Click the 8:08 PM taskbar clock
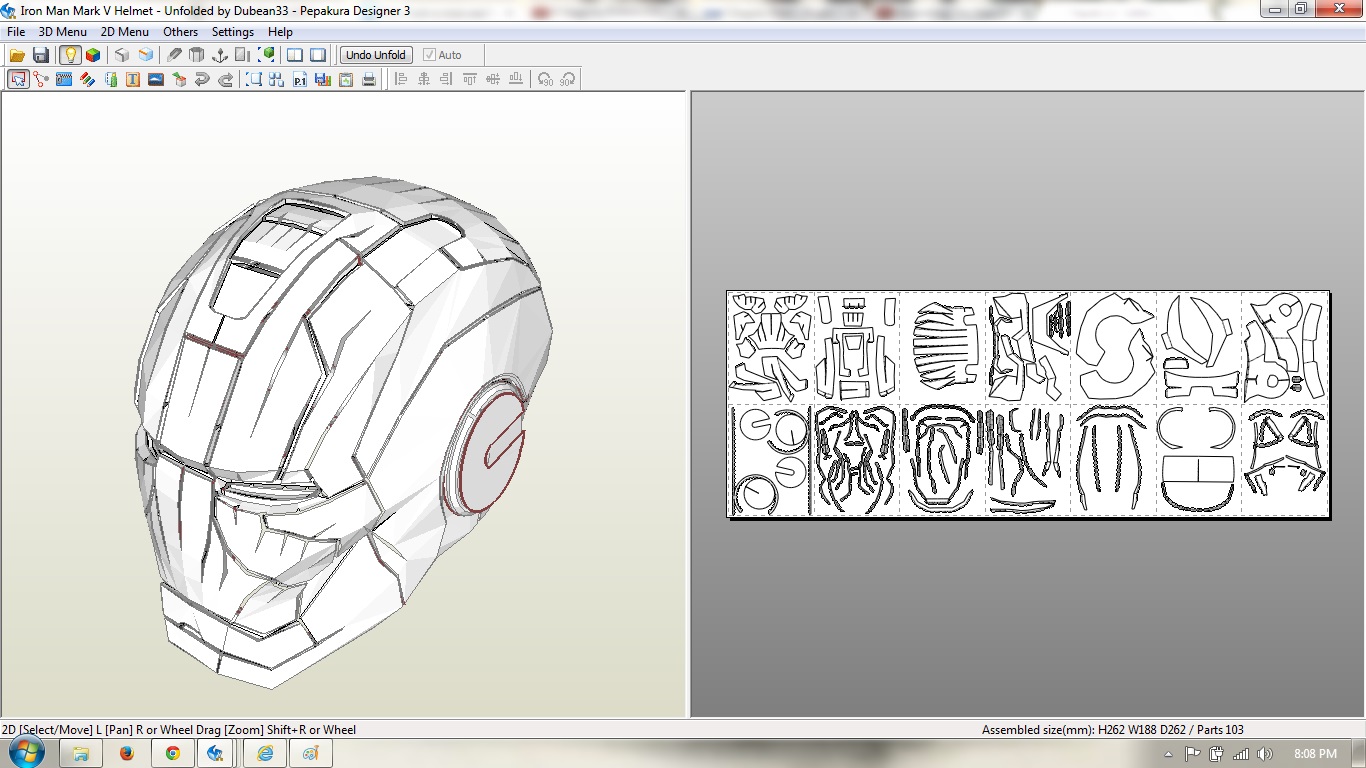 (x=1315, y=754)
